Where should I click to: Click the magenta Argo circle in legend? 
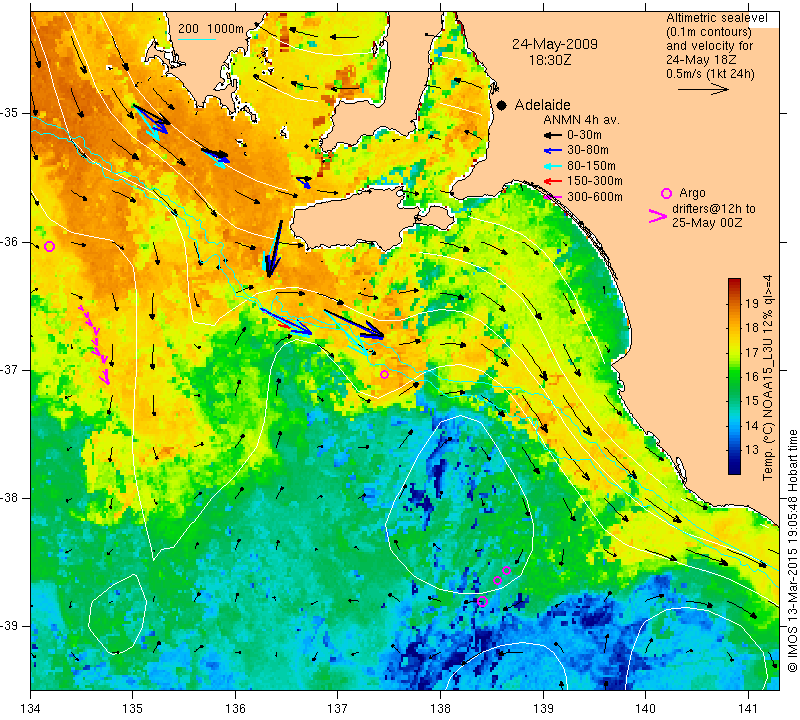coord(666,193)
